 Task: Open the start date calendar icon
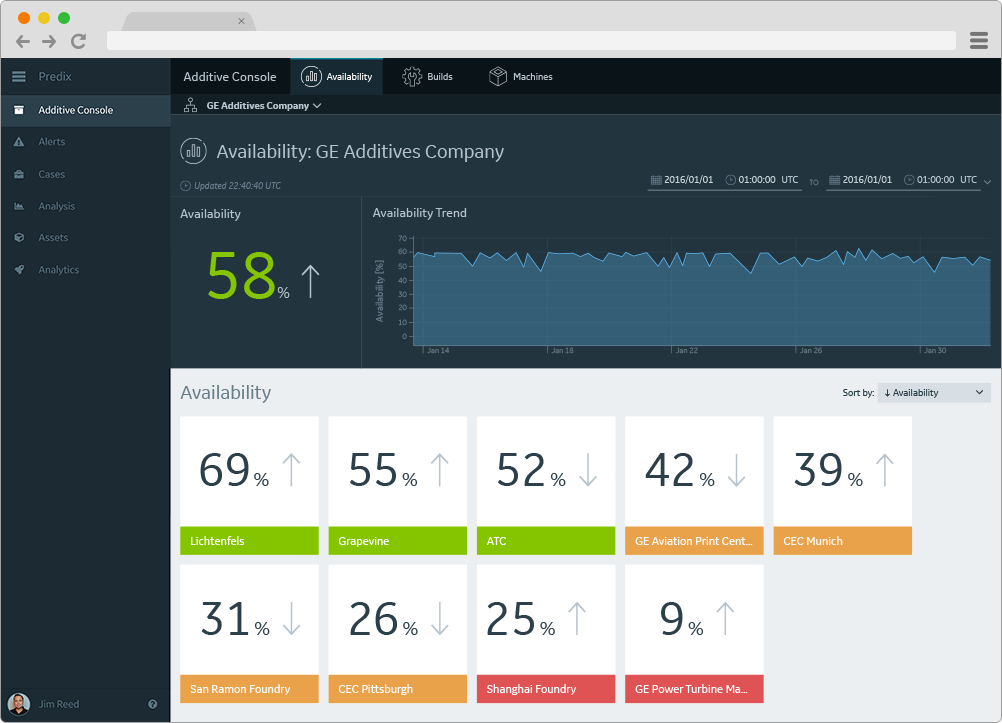click(x=656, y=180)
